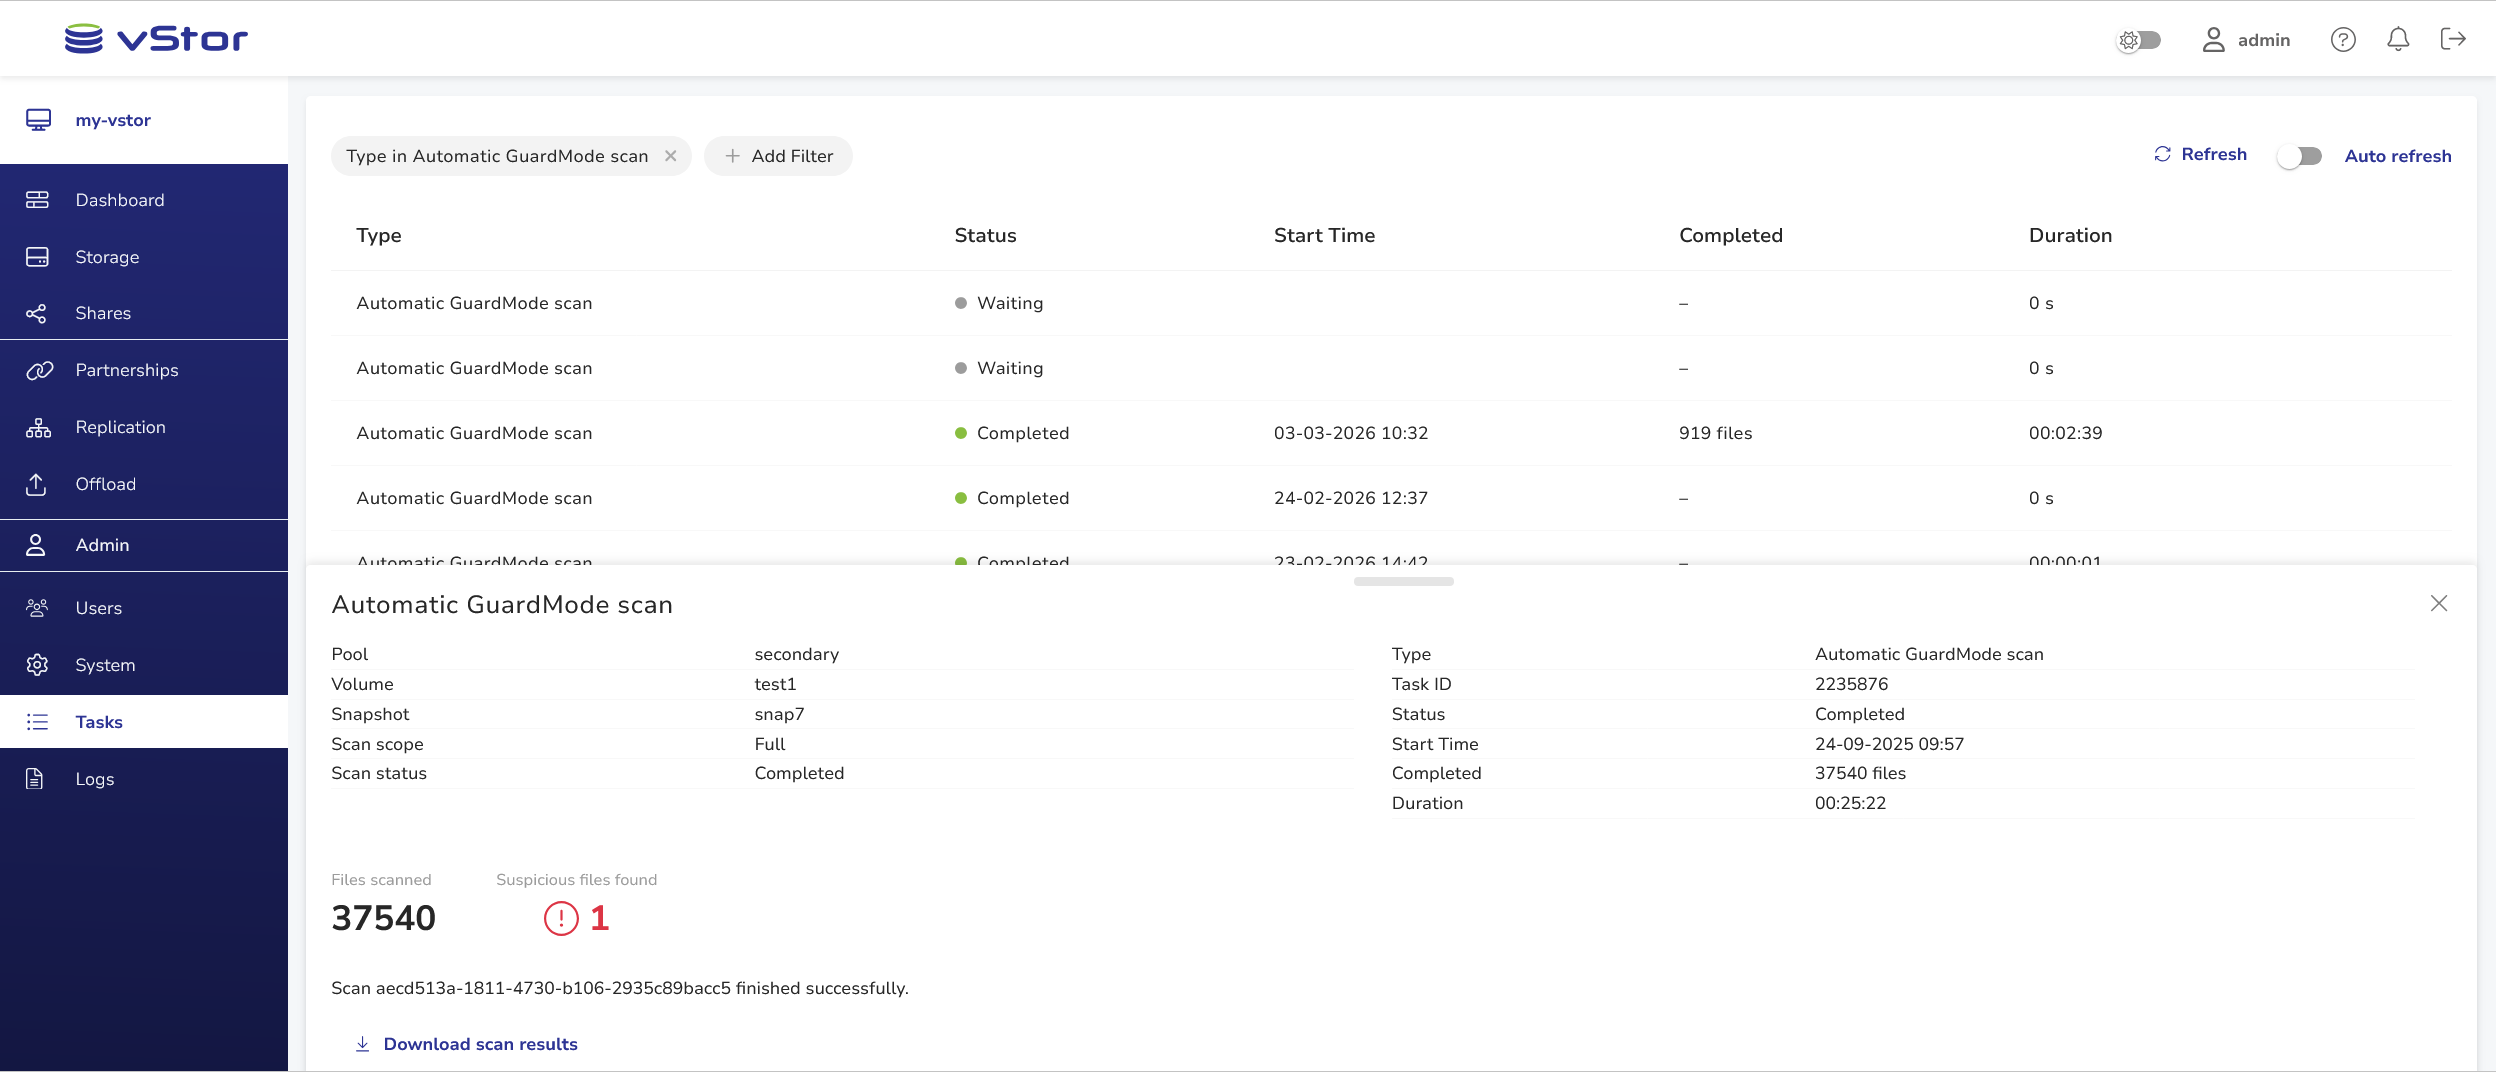Click the logout icon in header
The image size is (2496, 1072).
pos(2453,39)
